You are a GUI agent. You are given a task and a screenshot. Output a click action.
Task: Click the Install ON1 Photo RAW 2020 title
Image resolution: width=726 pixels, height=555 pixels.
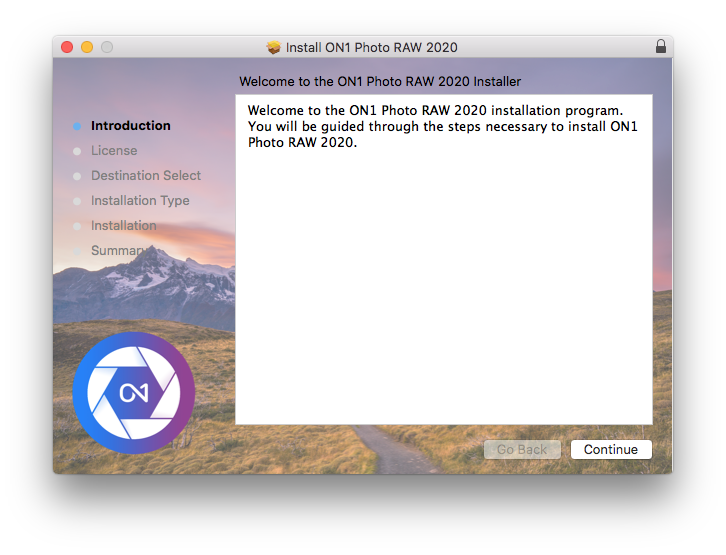pyautogui.click(x=371, y=47)
